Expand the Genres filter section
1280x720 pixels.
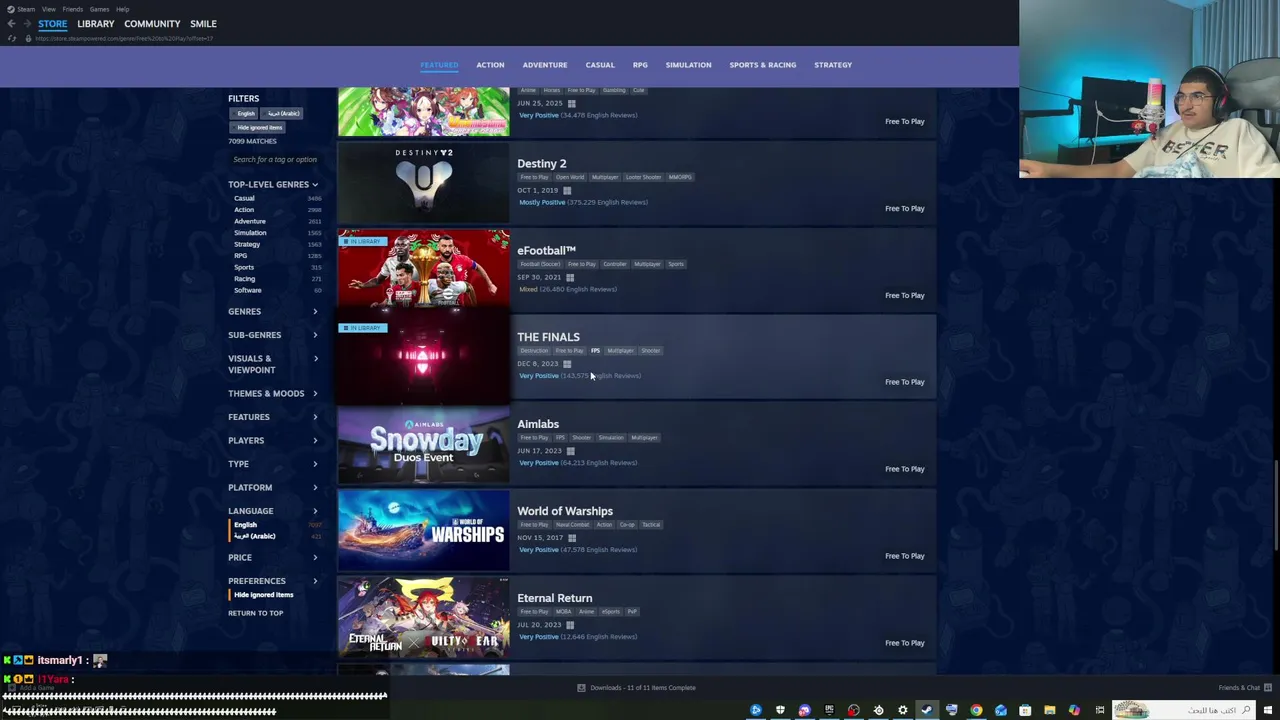click(x=273, y=311)
